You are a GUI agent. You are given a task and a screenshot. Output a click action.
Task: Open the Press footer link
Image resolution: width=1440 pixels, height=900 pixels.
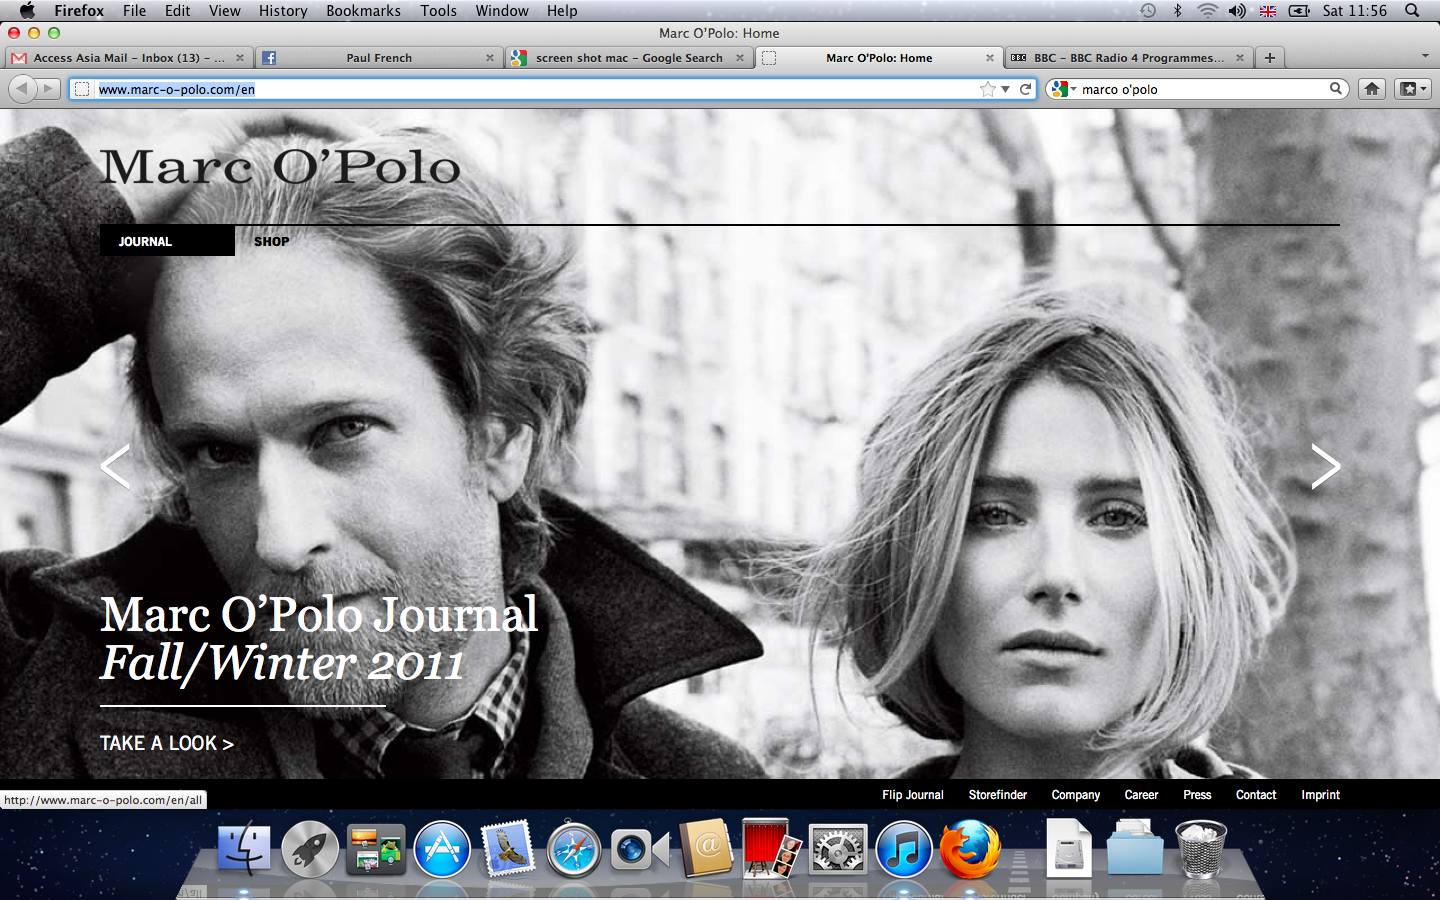pos(1197,795)
